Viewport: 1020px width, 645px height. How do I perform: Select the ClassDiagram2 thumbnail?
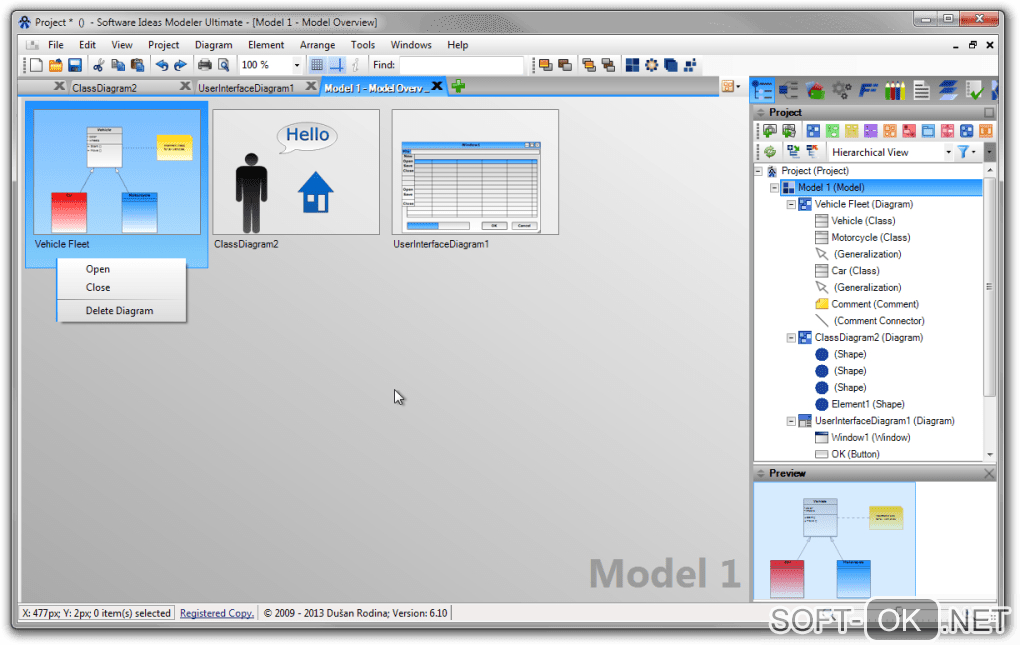click(x=296, y=172)
